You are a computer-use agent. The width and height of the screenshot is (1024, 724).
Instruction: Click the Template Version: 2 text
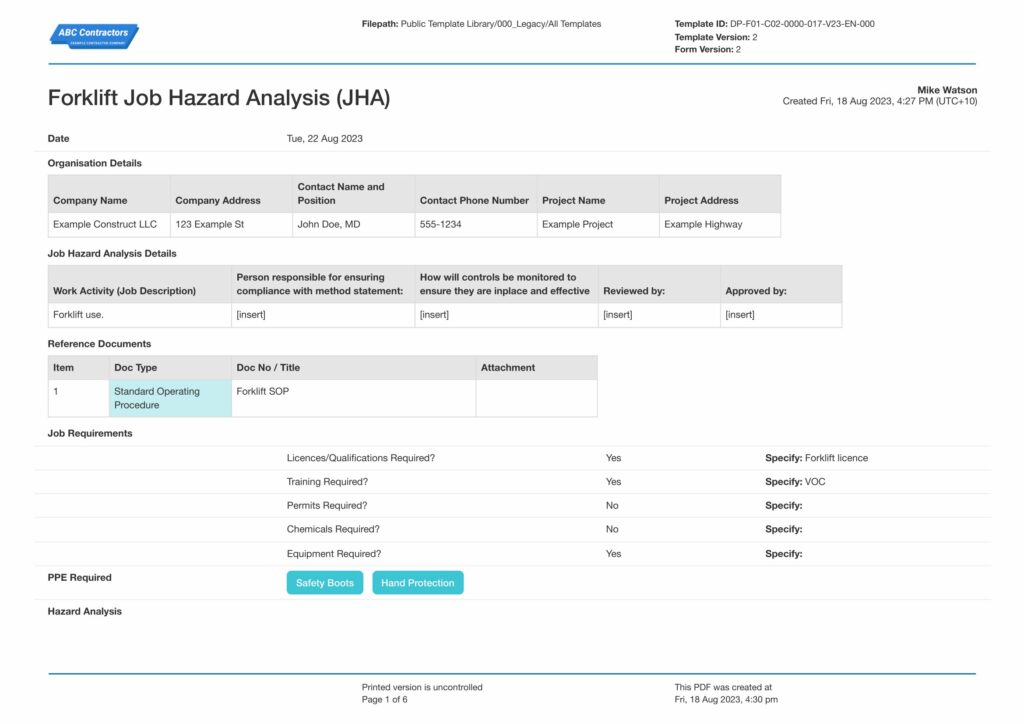point(716,37)
